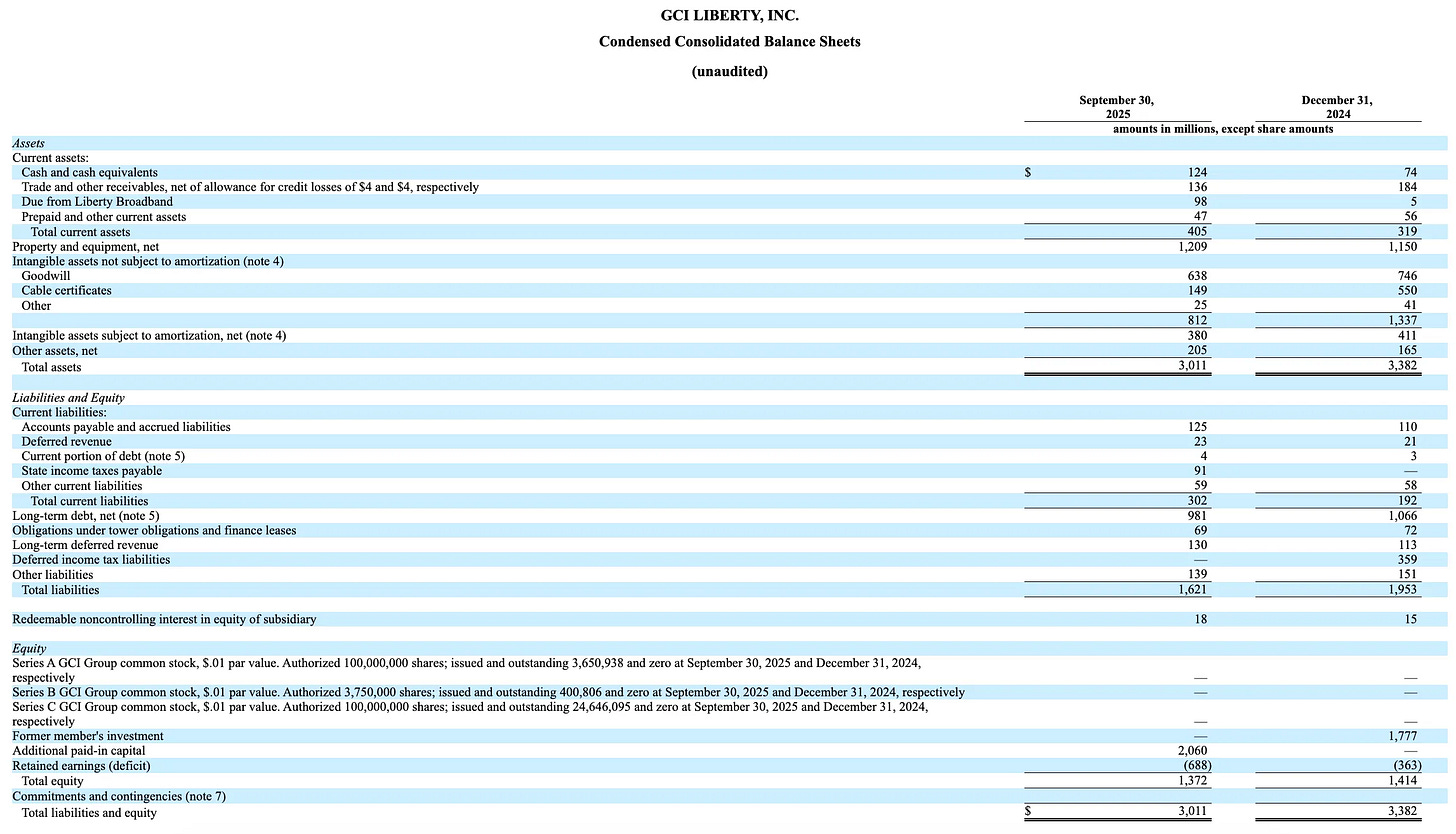Select the 'Total current liabilities' label
The height and width of the screenshot is (834, 1456).
pyautogui.click(x=90, y=501)
